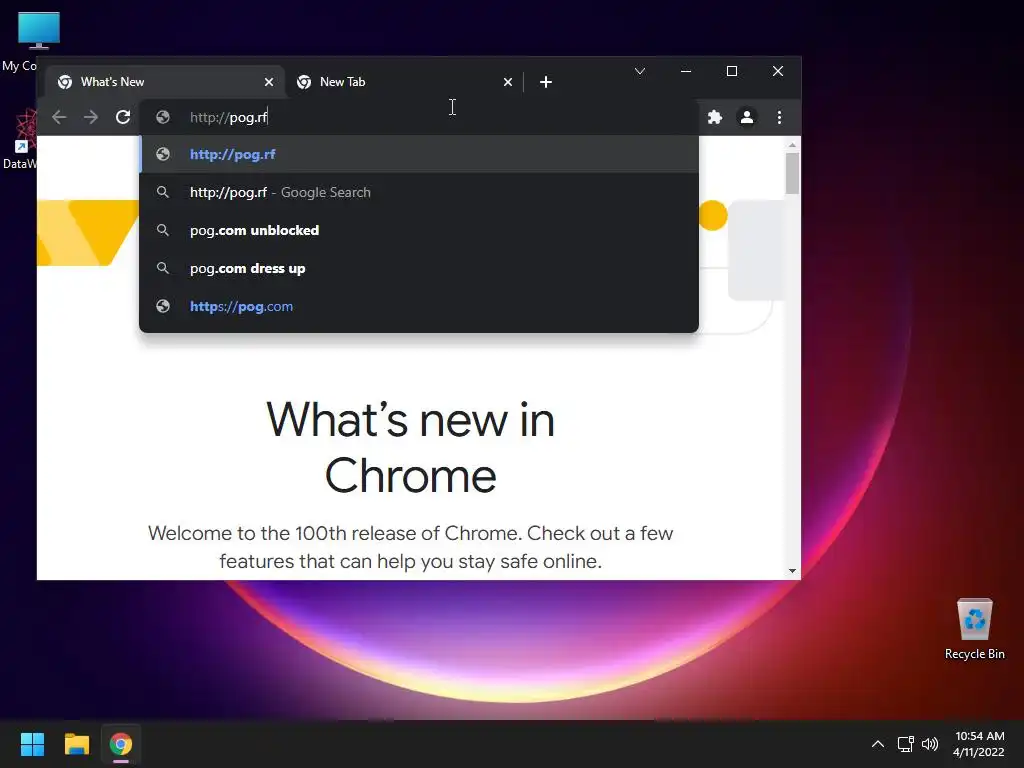
Task: Choose http://pog.rf - Google Search suggestion
Action: tap(419, 193)
